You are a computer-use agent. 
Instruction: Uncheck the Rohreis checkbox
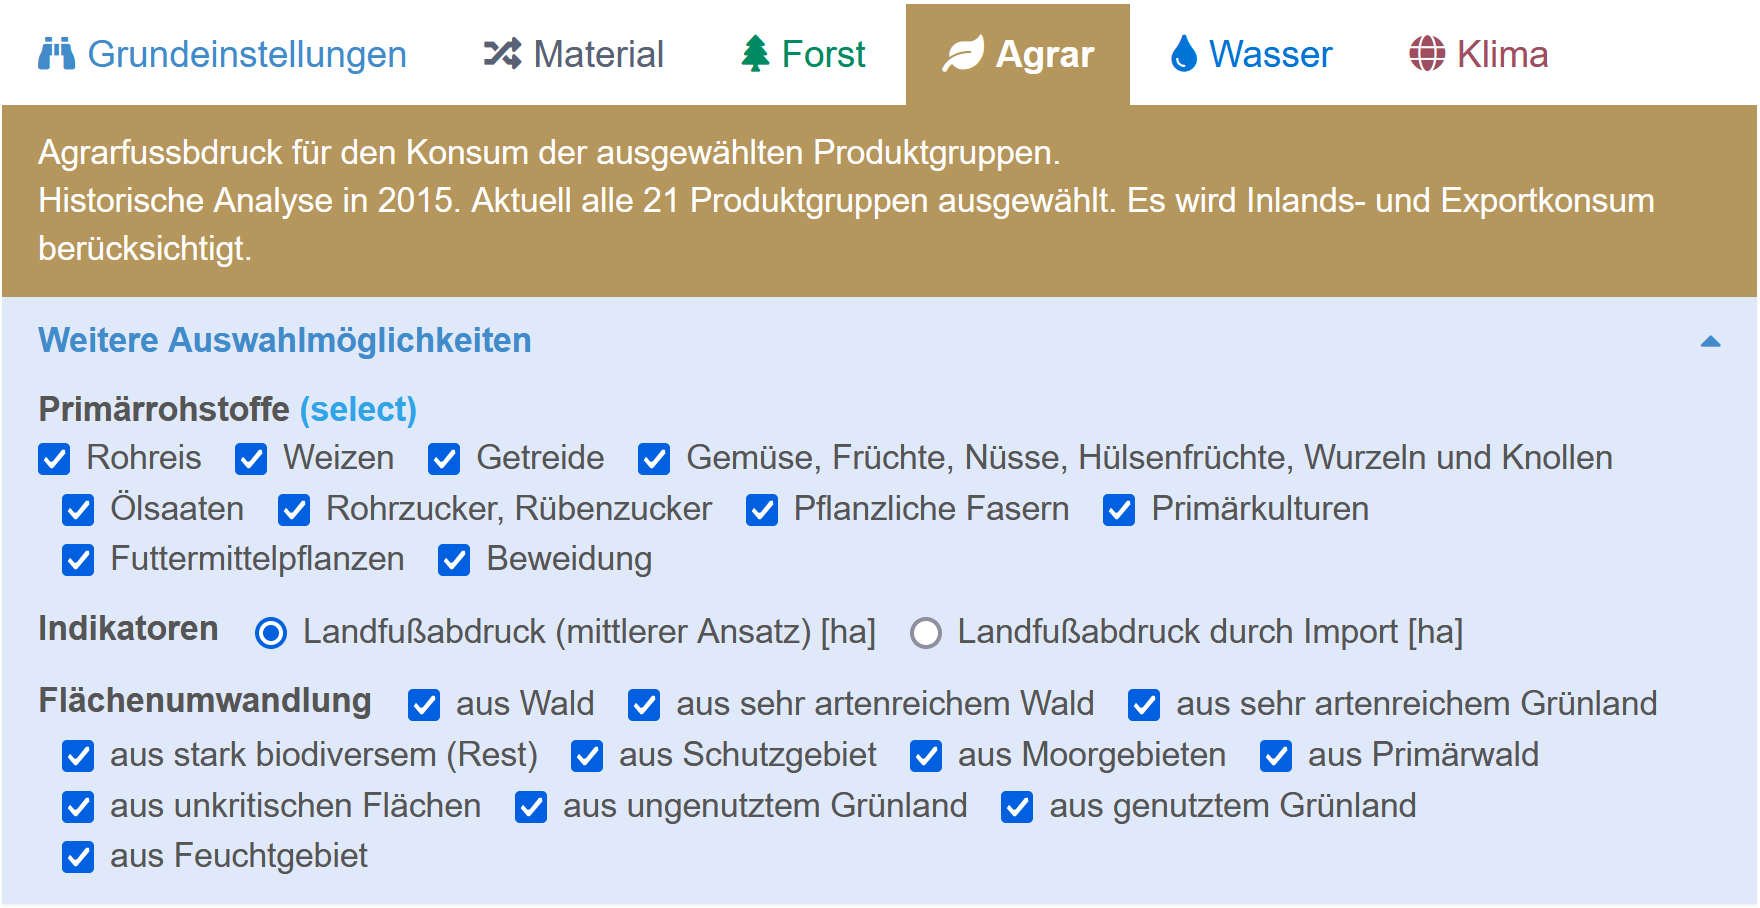(x=54, y=459)
